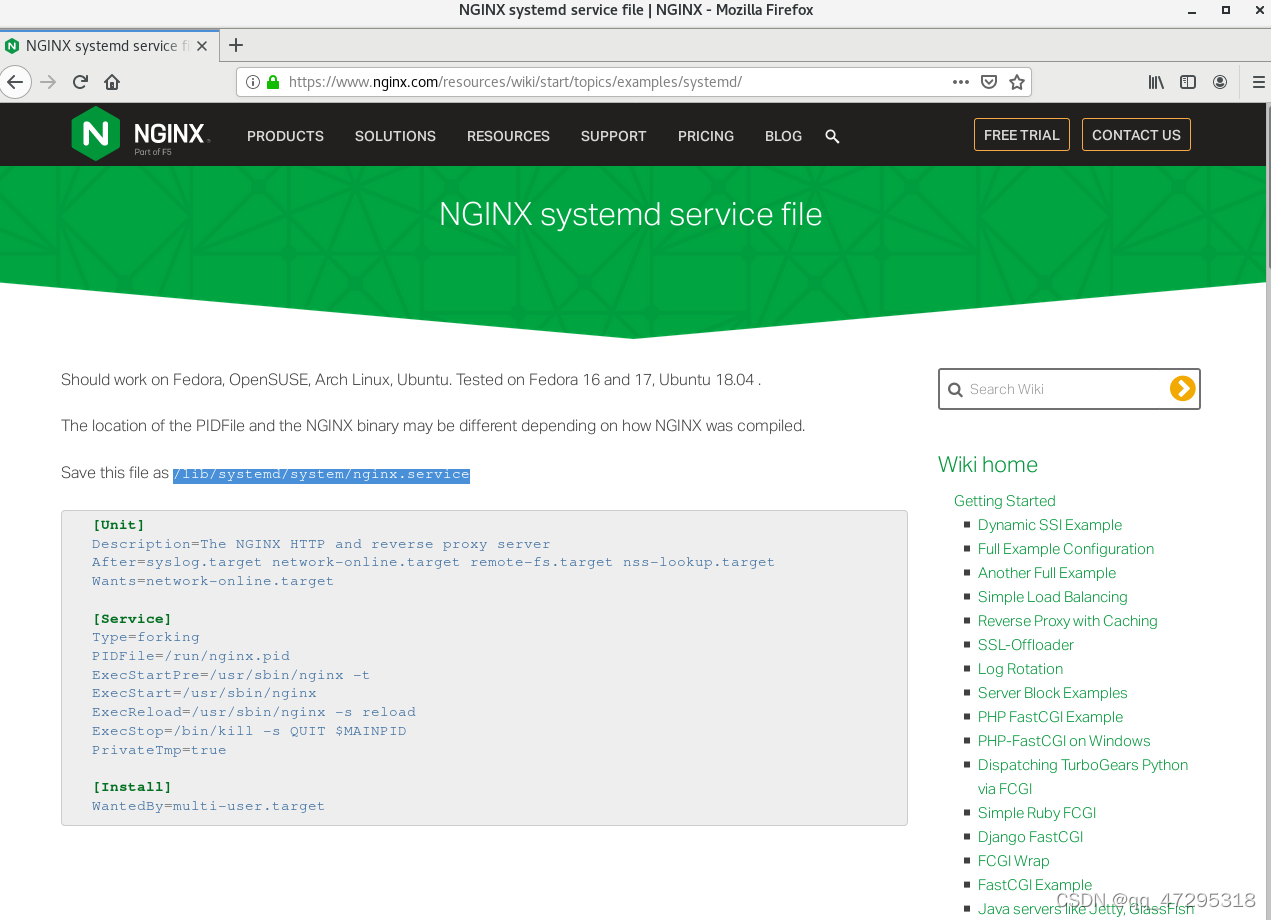1271x920 pixels.
Task: Open Log Rotation link
Action: click(x=1020, y=669)
